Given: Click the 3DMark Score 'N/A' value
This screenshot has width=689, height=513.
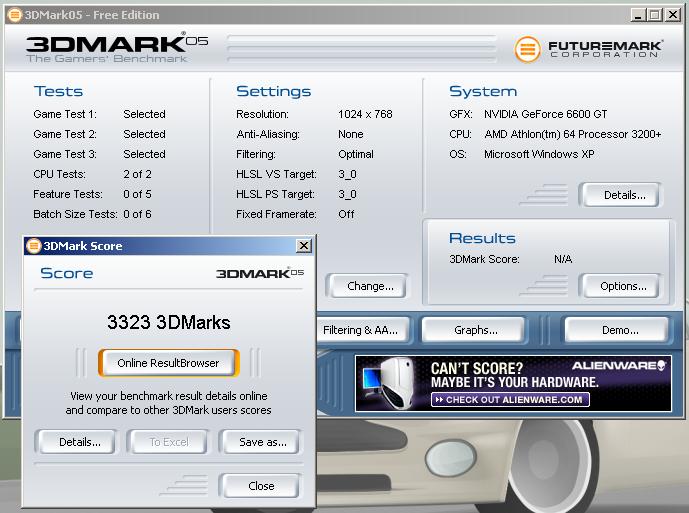Looking at the screenshot, I should pyautogui.click(x=563, y=259).
